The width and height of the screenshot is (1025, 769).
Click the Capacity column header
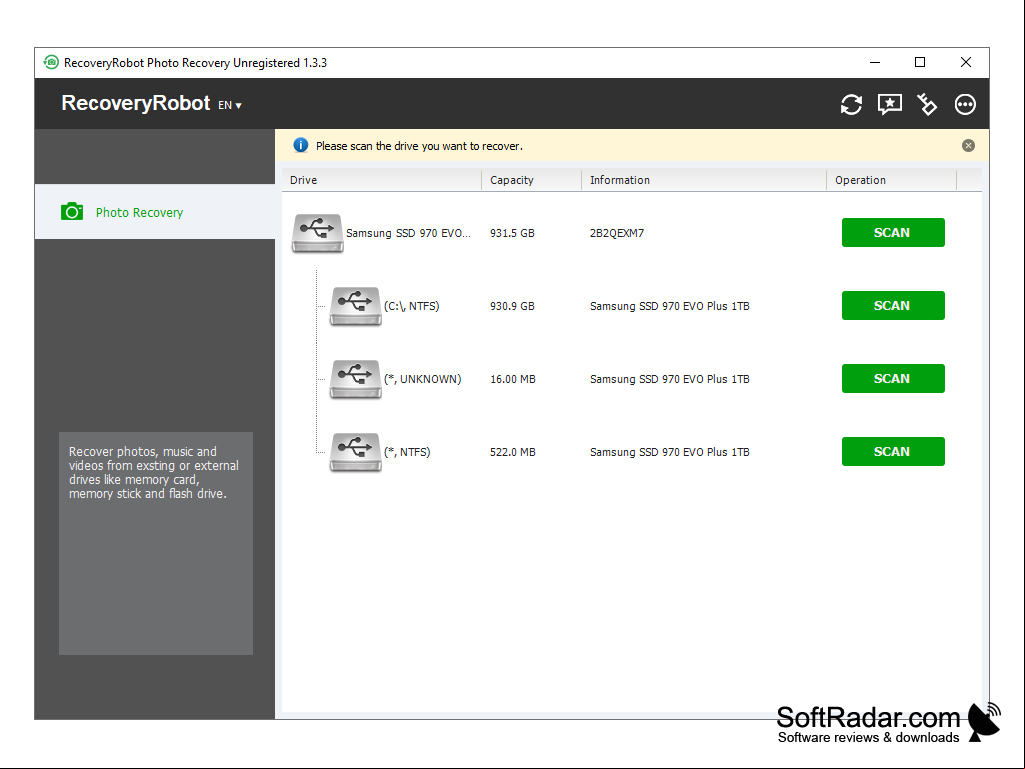[x=531, y=180]
